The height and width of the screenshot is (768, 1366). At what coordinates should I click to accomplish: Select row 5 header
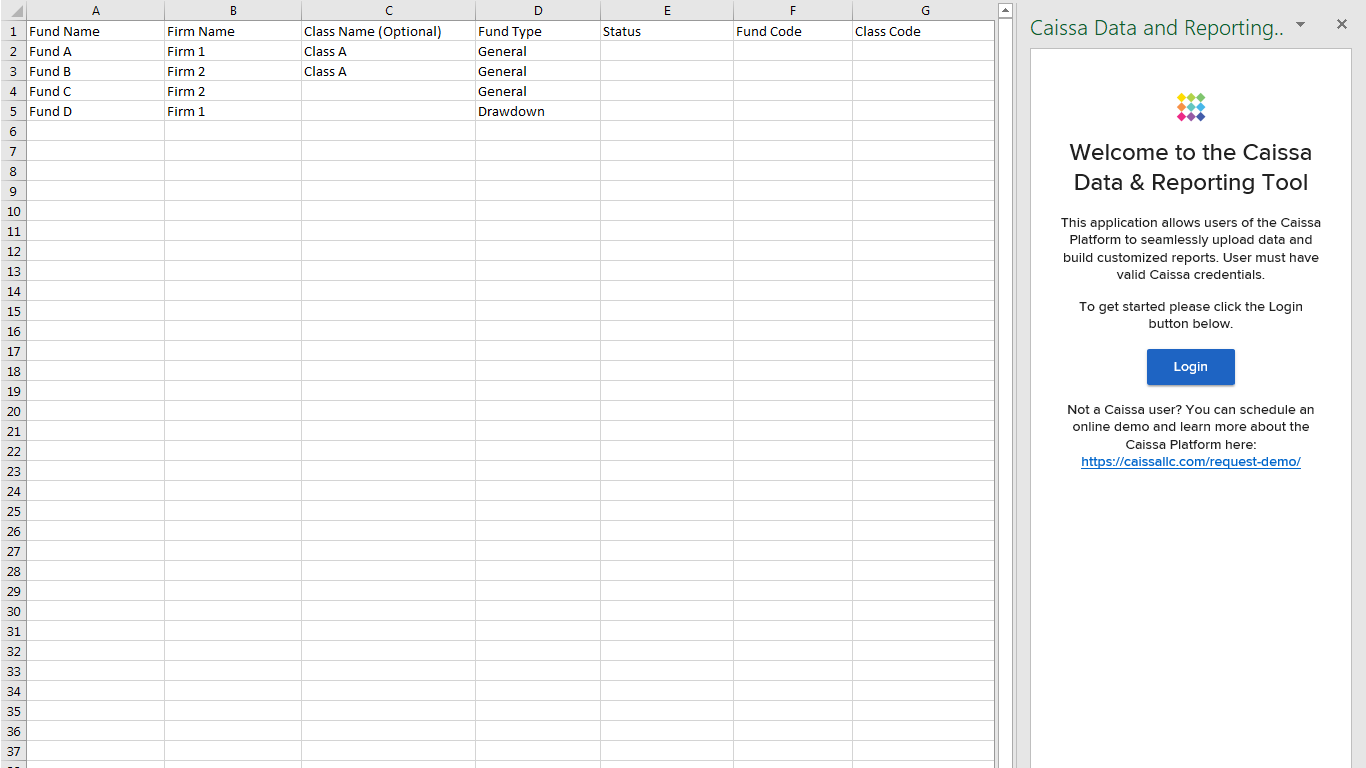[x=13, y=111]
